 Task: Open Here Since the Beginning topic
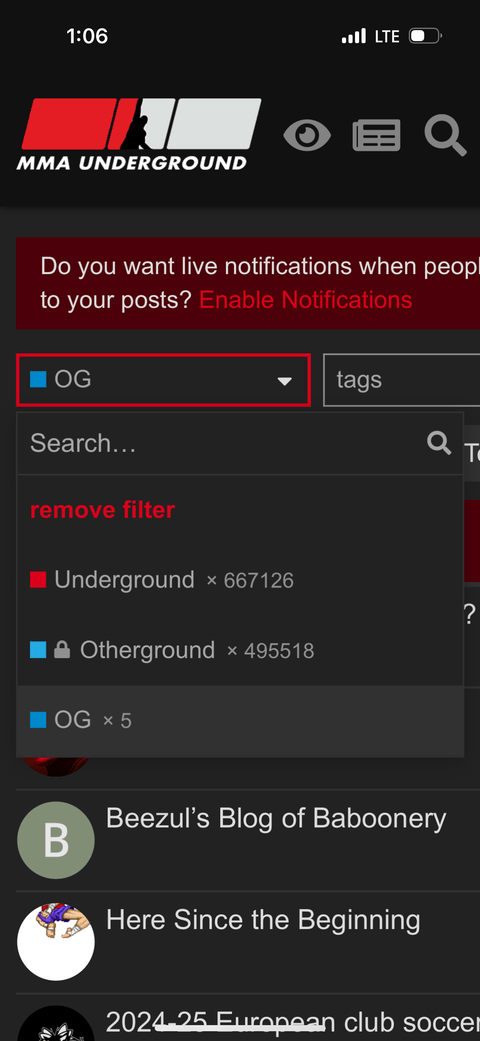coord(263,921)
